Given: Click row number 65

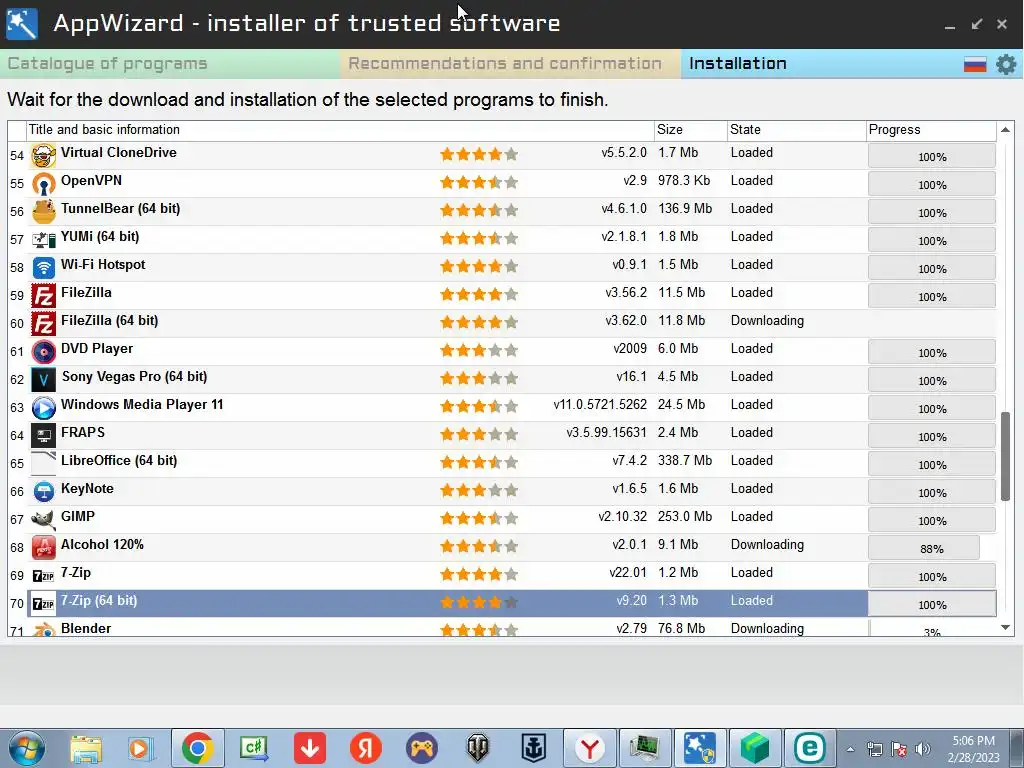Looking at the screenshot, I should click(x=17, y=464).
